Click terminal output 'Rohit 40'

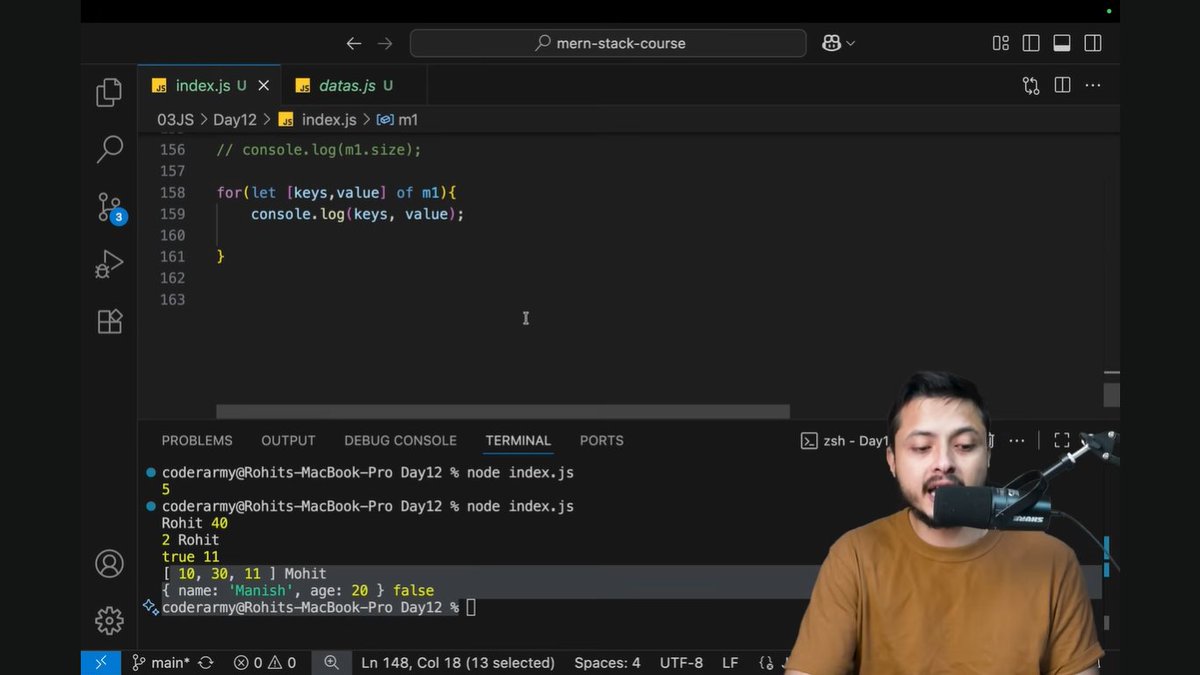tap(195, 523)
